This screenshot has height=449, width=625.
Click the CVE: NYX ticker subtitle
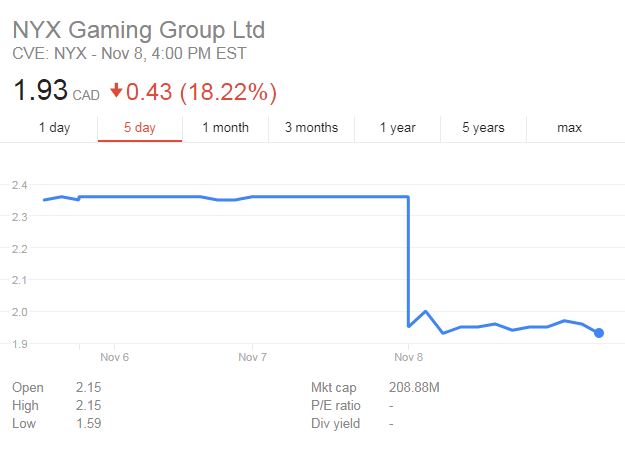coord(129,54)
